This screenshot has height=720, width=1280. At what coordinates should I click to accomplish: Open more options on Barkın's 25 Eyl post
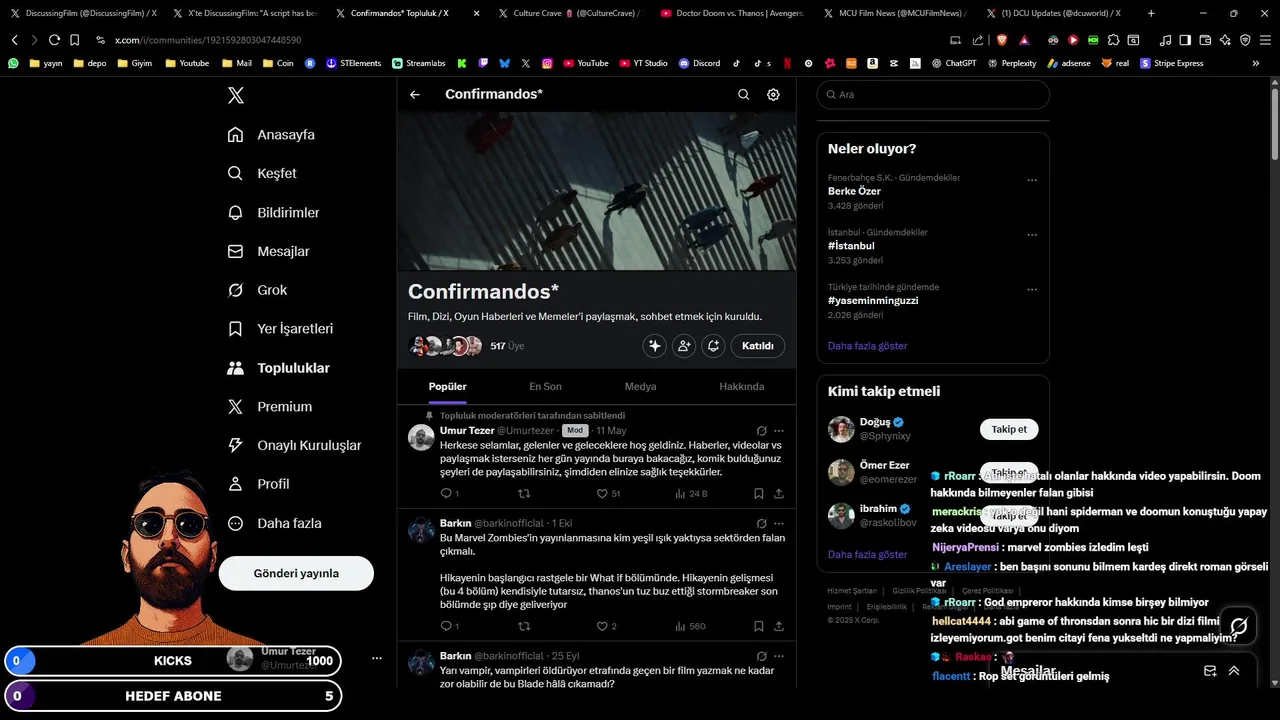click(x=779, y=656)
